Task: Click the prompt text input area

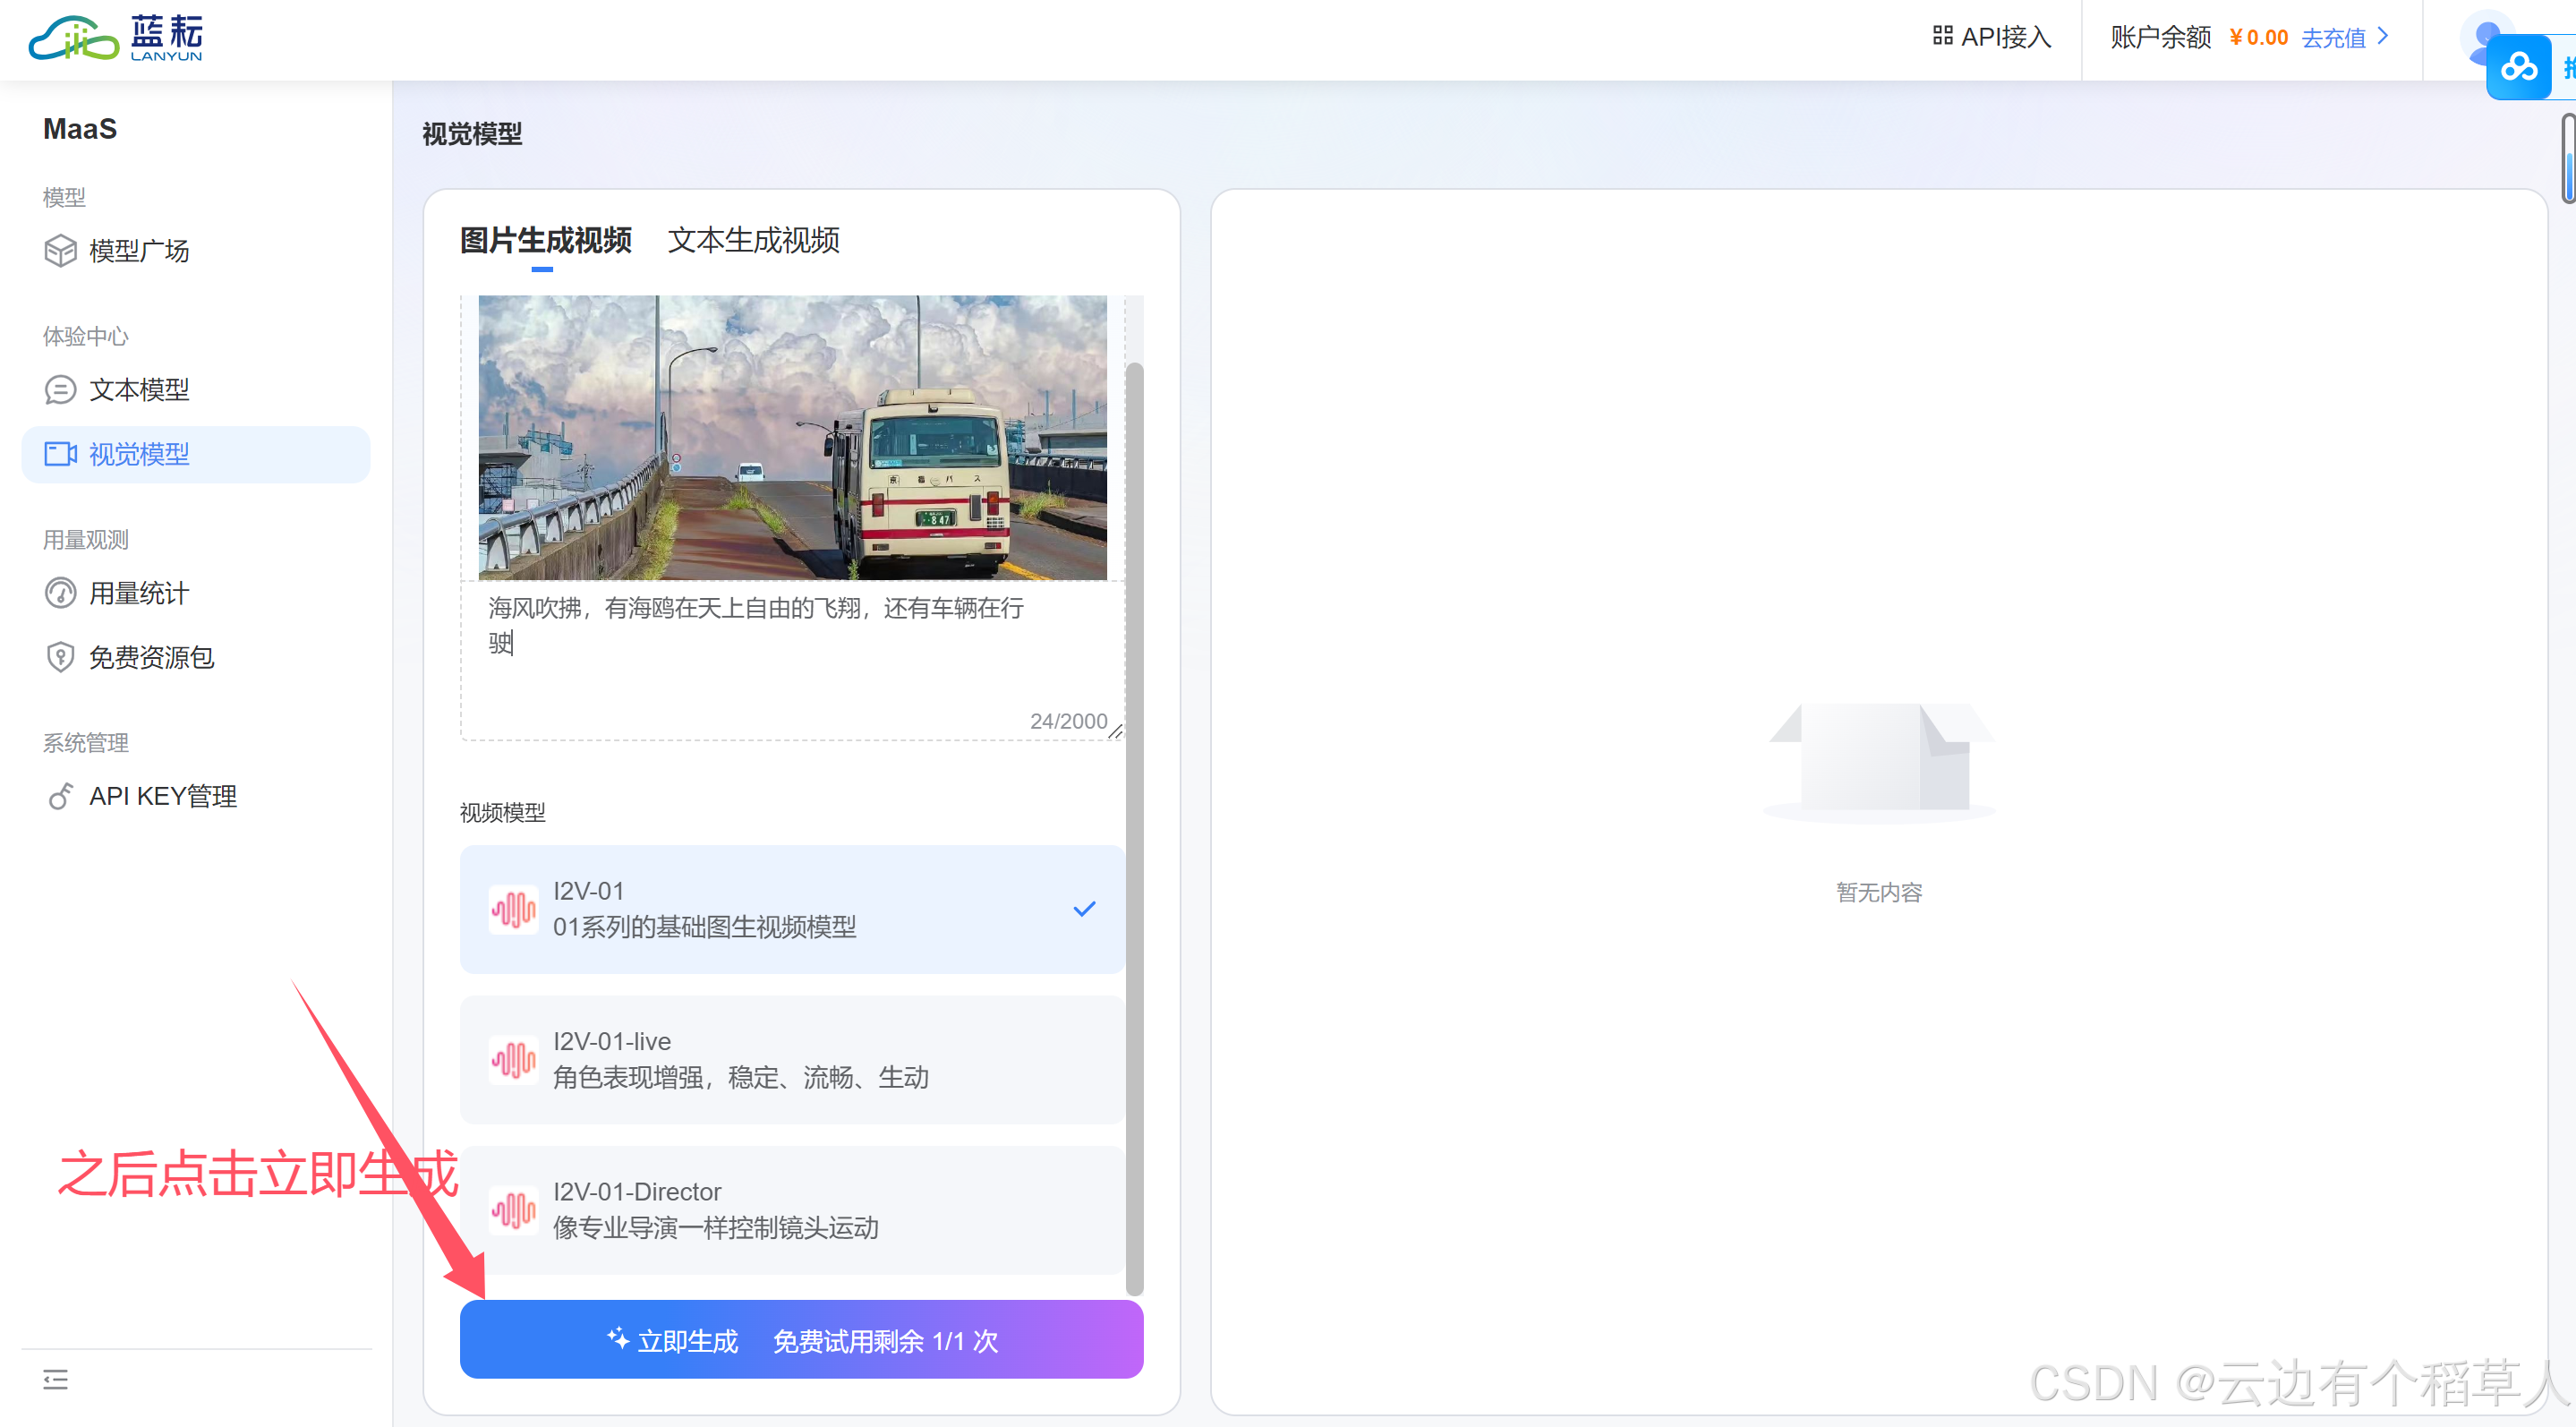Action: pyautogui.click(x=792, y=660)
